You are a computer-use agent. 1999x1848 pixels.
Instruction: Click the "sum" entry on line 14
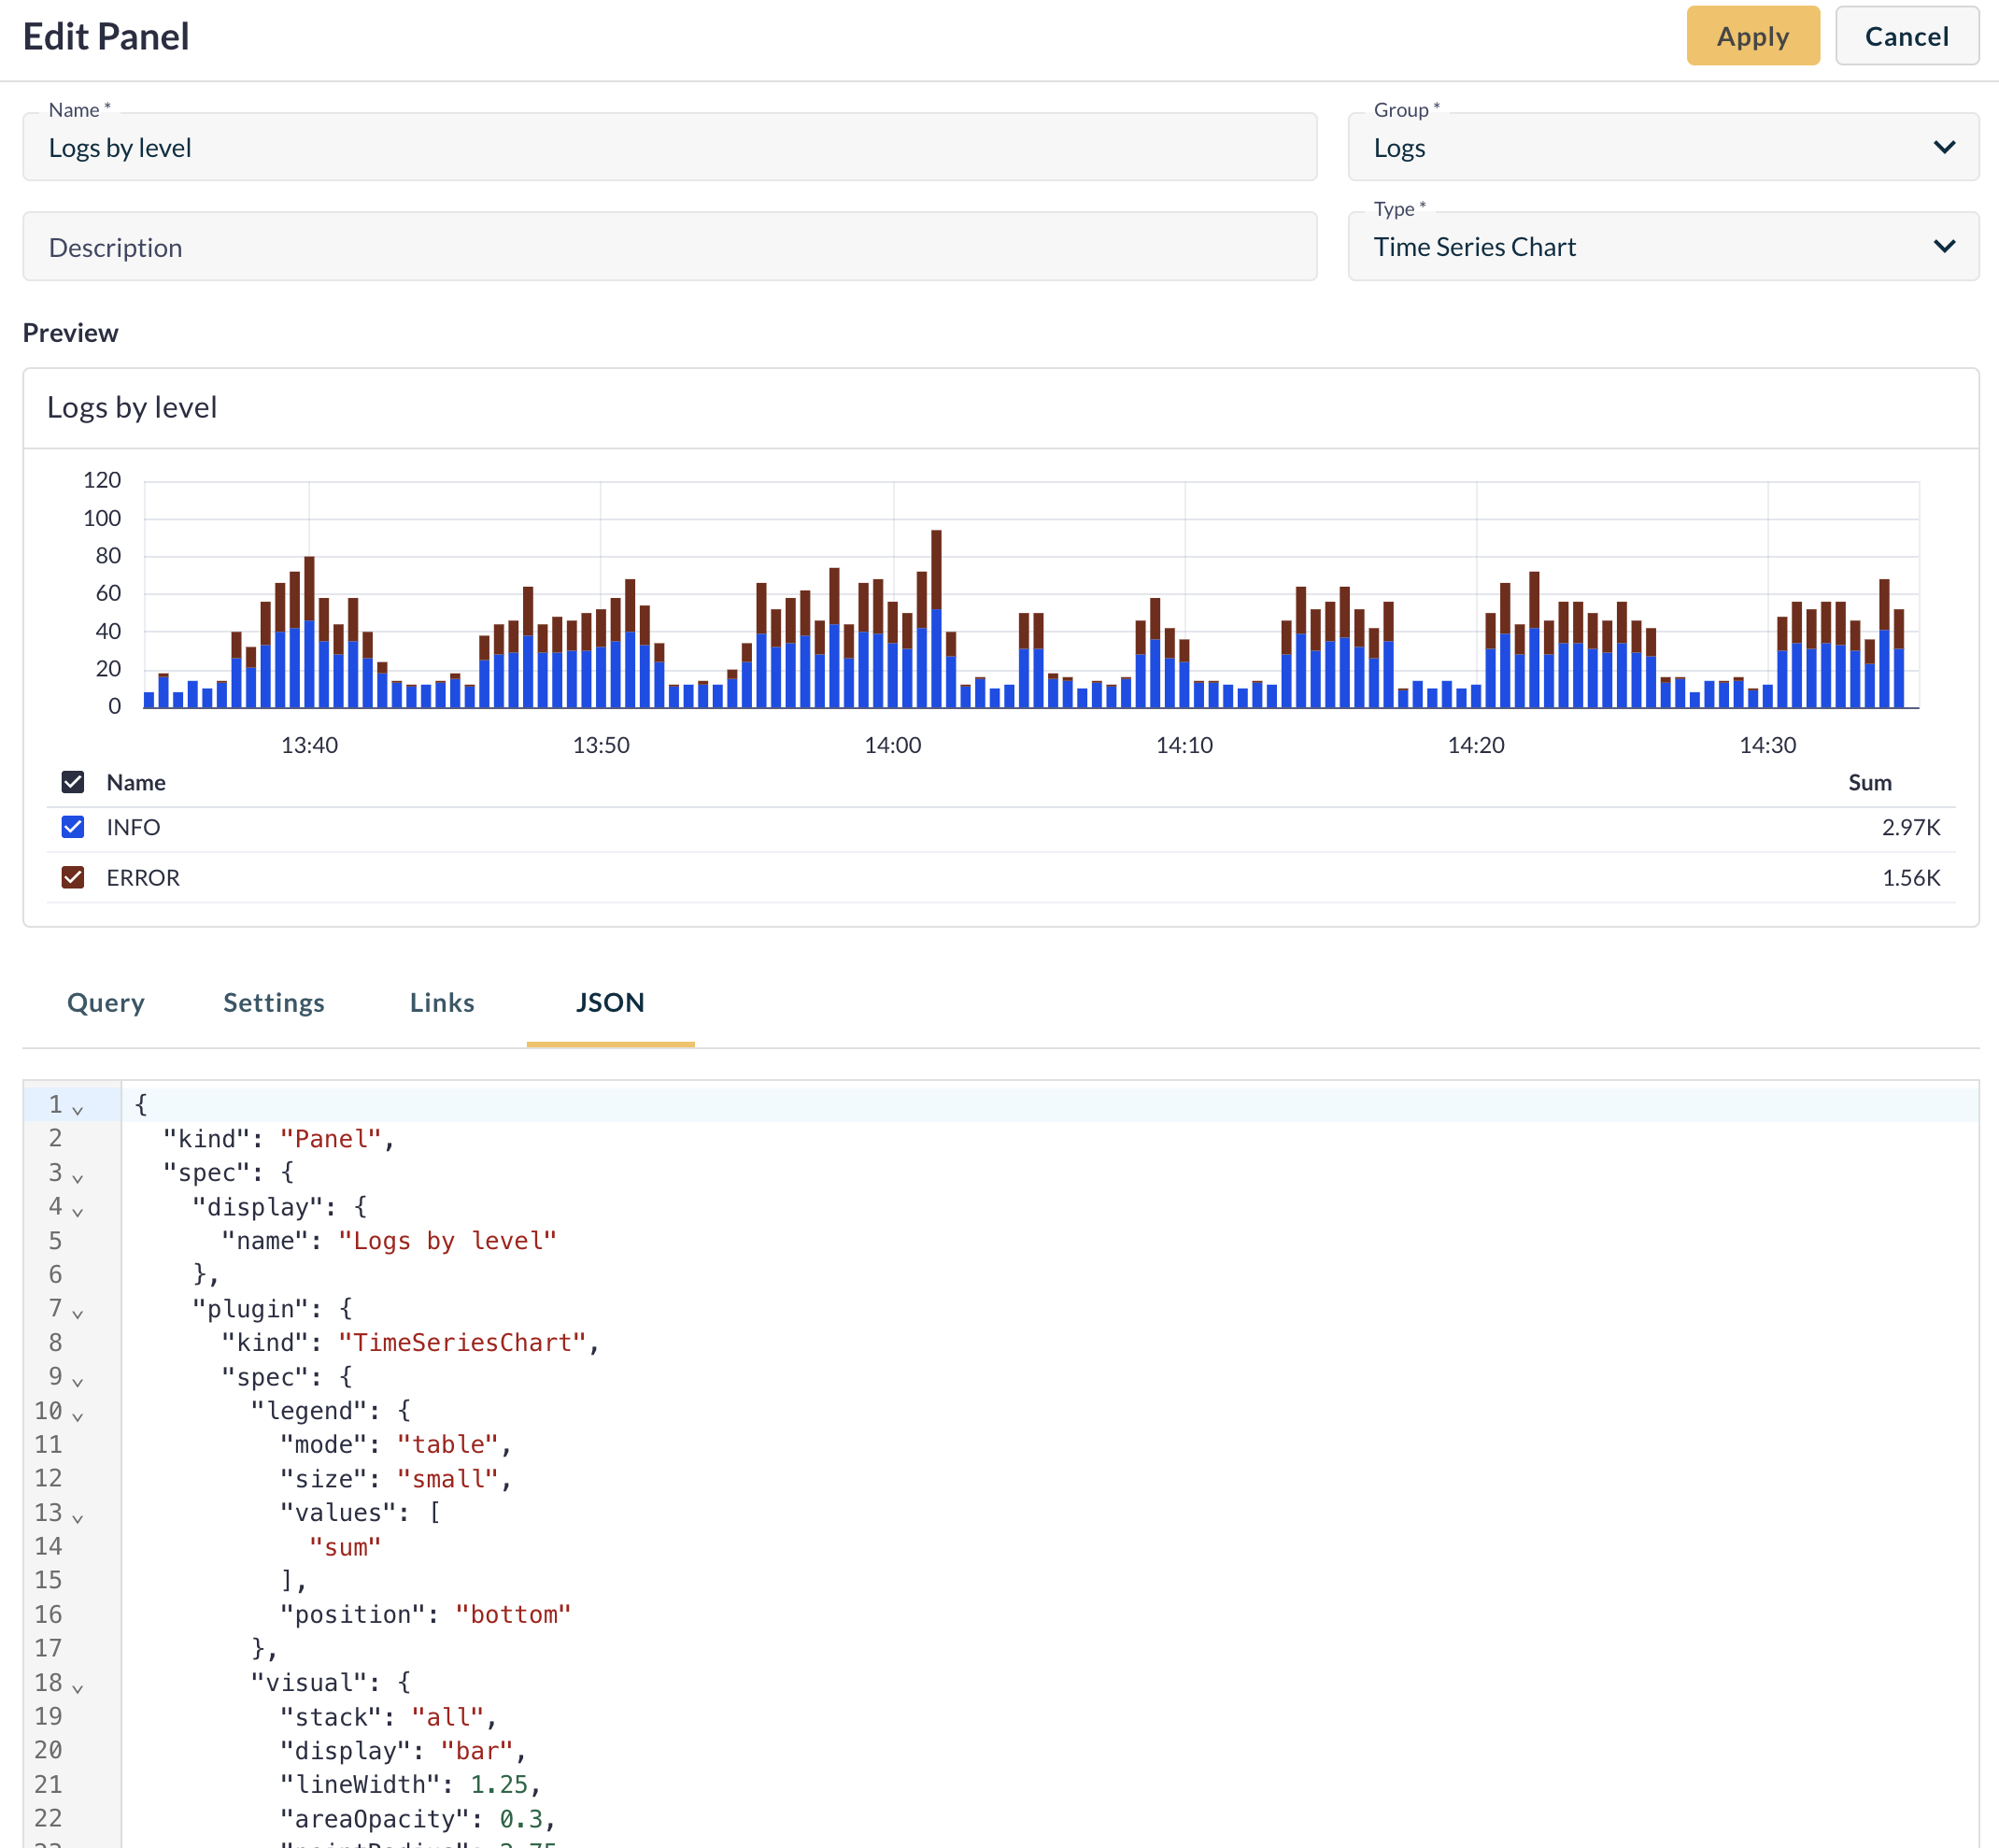click(345, 1546)
